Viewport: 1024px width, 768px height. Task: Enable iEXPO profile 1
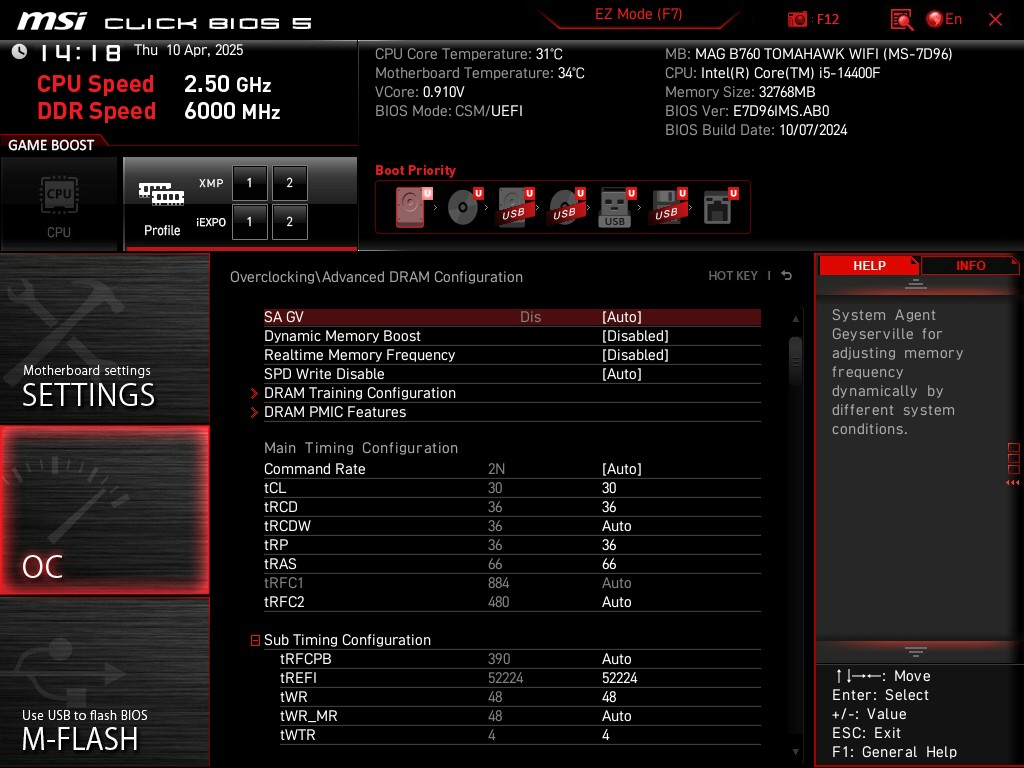tap(249, 222)
